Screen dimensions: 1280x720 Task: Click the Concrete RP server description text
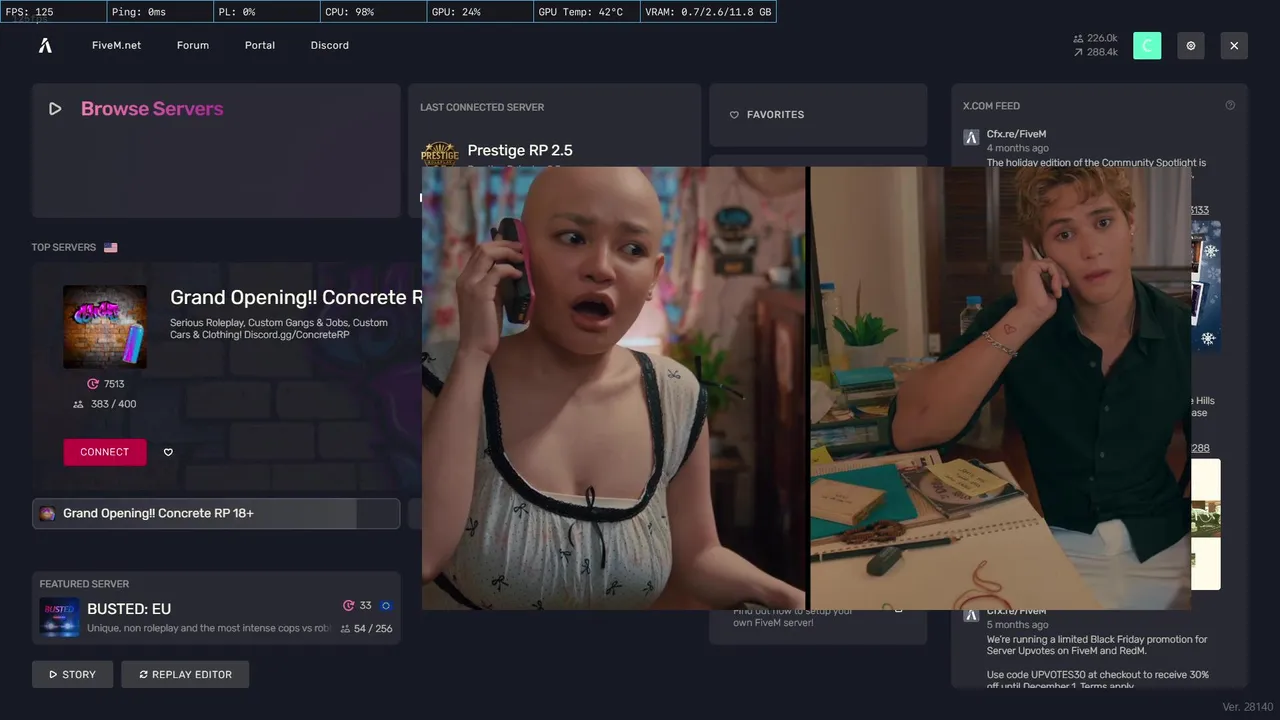coord(279,328)
